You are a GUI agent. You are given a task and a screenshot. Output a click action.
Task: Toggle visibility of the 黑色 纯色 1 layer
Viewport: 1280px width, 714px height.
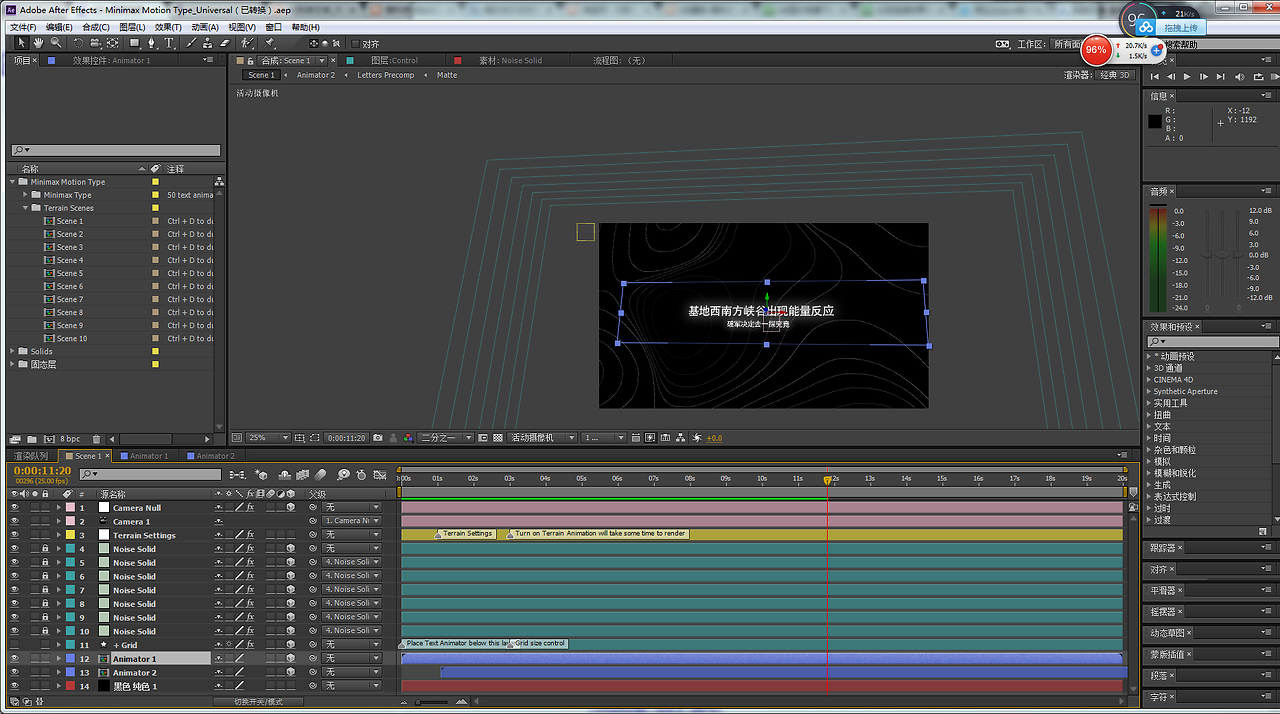click(x=15, y=687)
